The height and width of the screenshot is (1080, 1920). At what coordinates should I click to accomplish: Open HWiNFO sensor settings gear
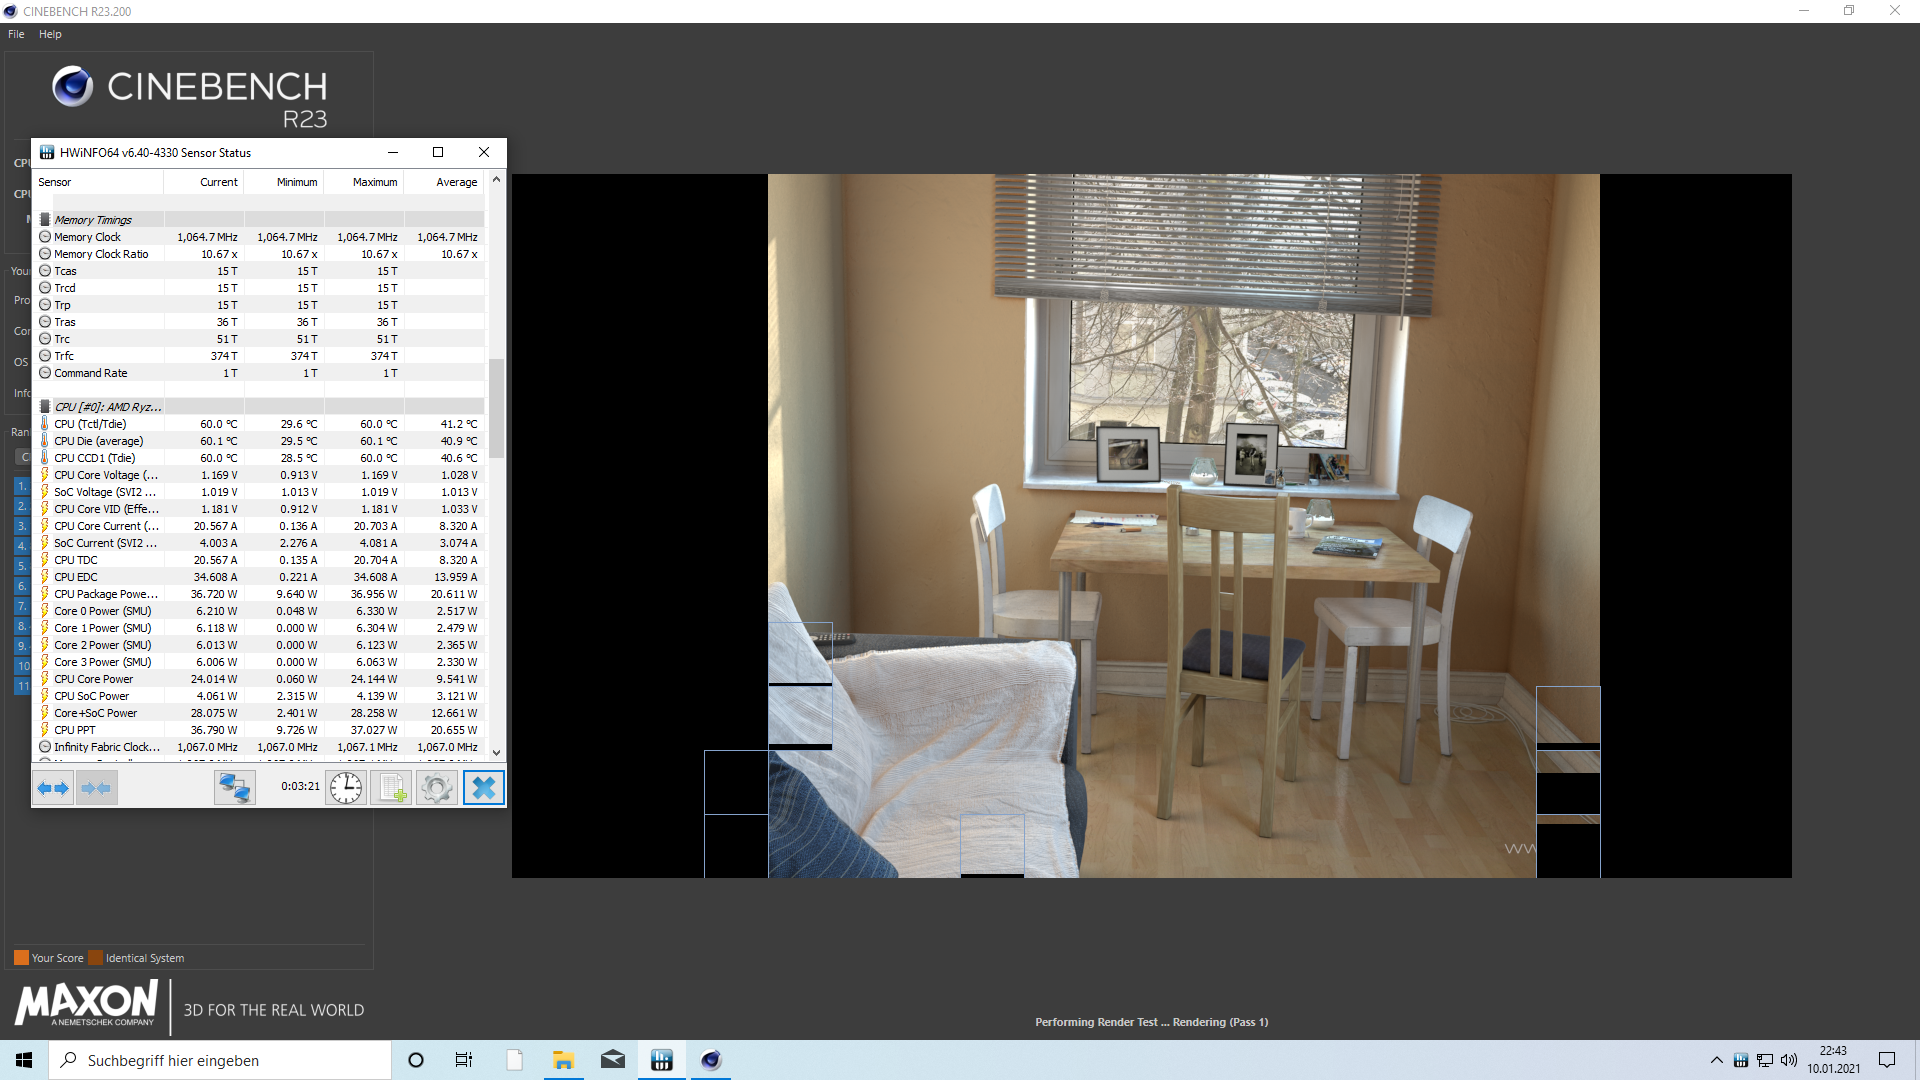pyautogui.click(x=437, y=788)
